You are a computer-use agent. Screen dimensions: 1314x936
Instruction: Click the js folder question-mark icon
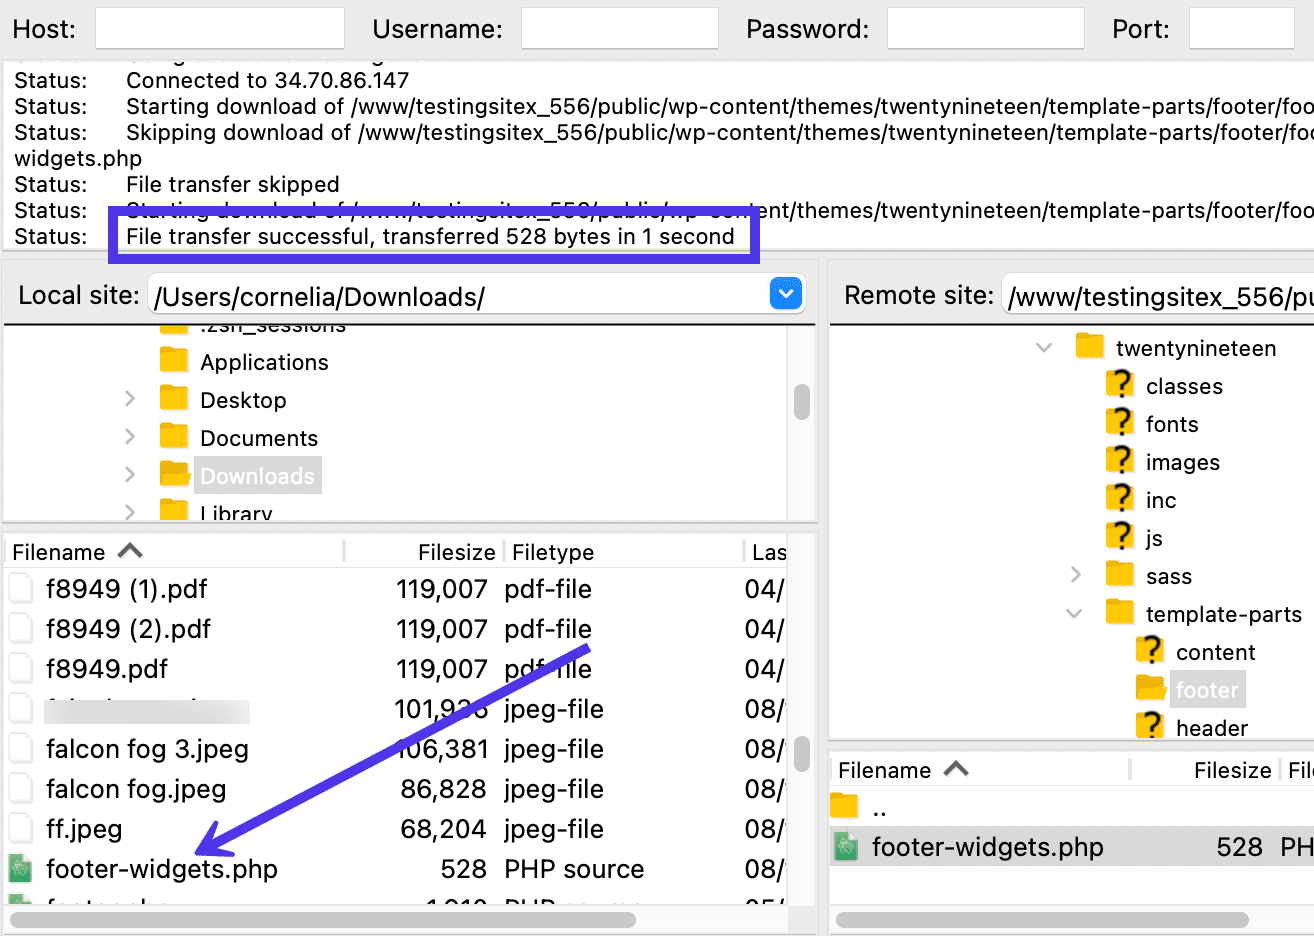[1119, 537]
